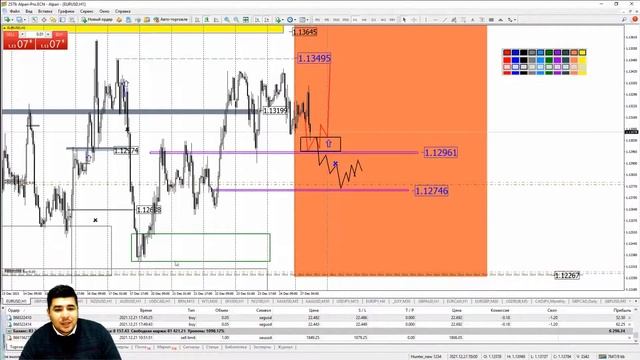Viewport: 640px width, 360px height.
Task: Show the Data Window toolbar icon
Action: coord(44,20)
